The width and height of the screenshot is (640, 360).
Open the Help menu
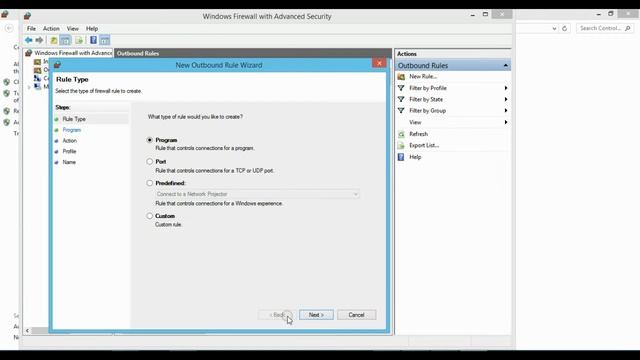point(92,29)
